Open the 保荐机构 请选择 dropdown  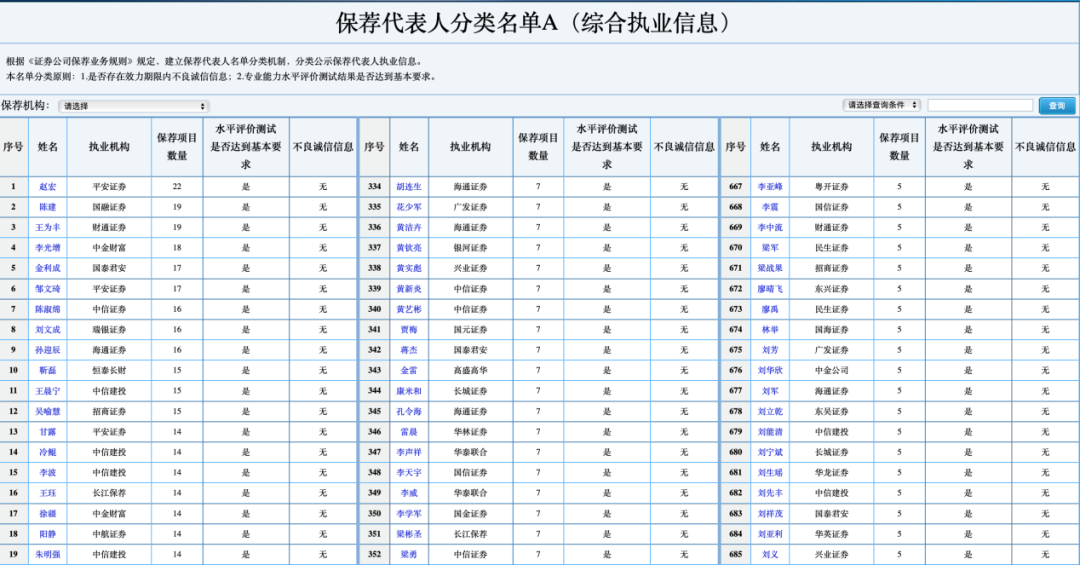[134, 106]
